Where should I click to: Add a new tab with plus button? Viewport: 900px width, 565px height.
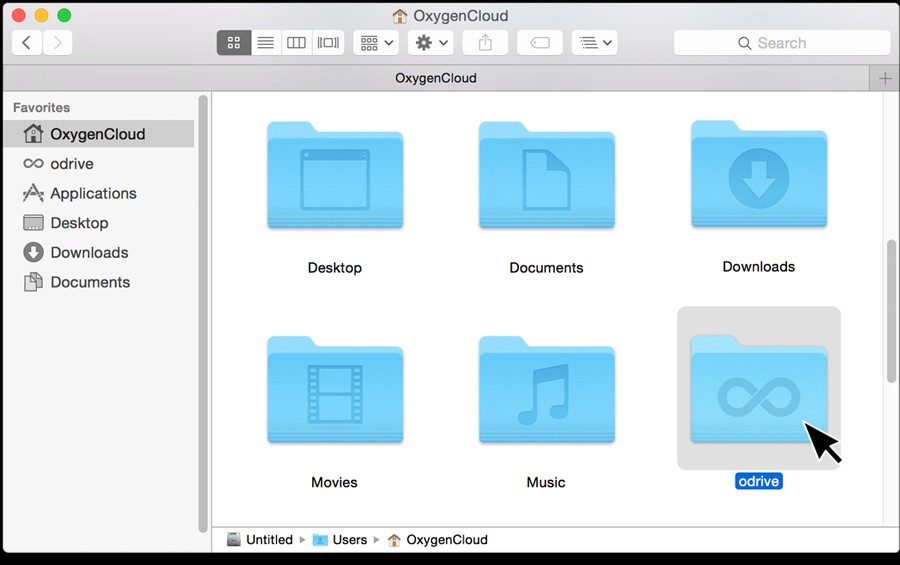(x=884, y=78)
